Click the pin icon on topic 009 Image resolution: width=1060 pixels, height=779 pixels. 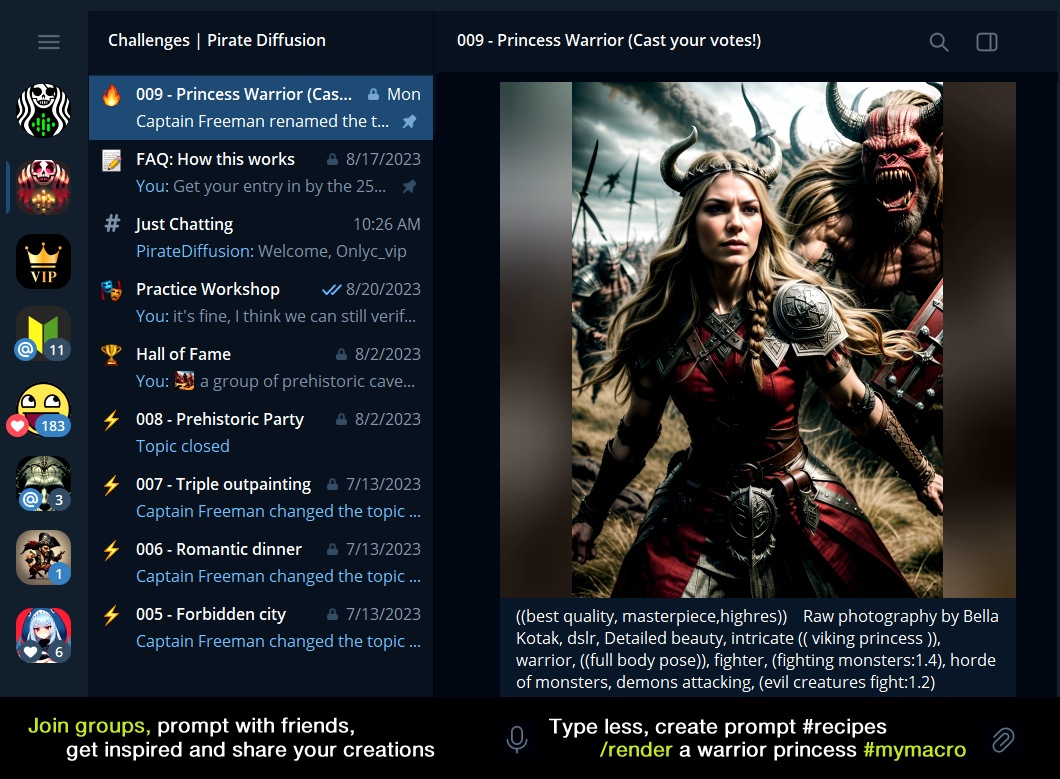point(409,122)
